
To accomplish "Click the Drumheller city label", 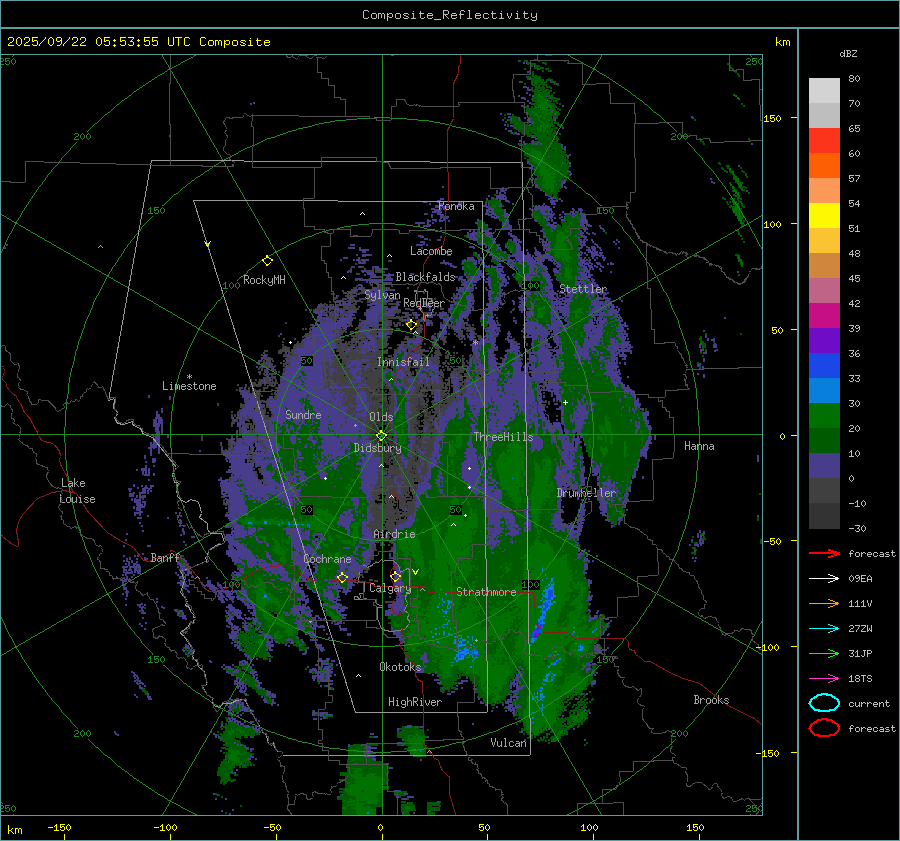I will coord(586,493).
